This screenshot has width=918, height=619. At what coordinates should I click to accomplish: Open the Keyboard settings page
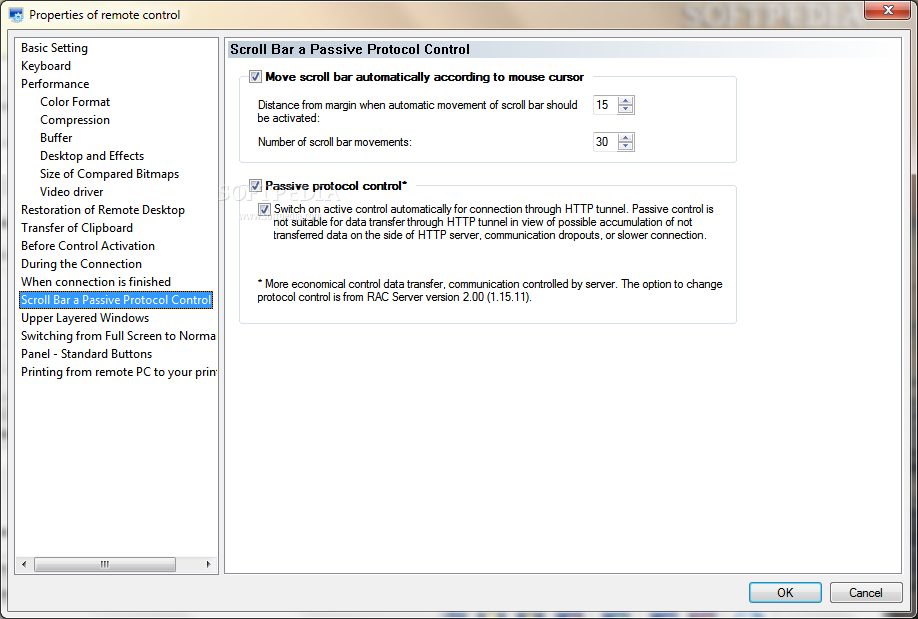pyautogui.click(x=46, y=66)
